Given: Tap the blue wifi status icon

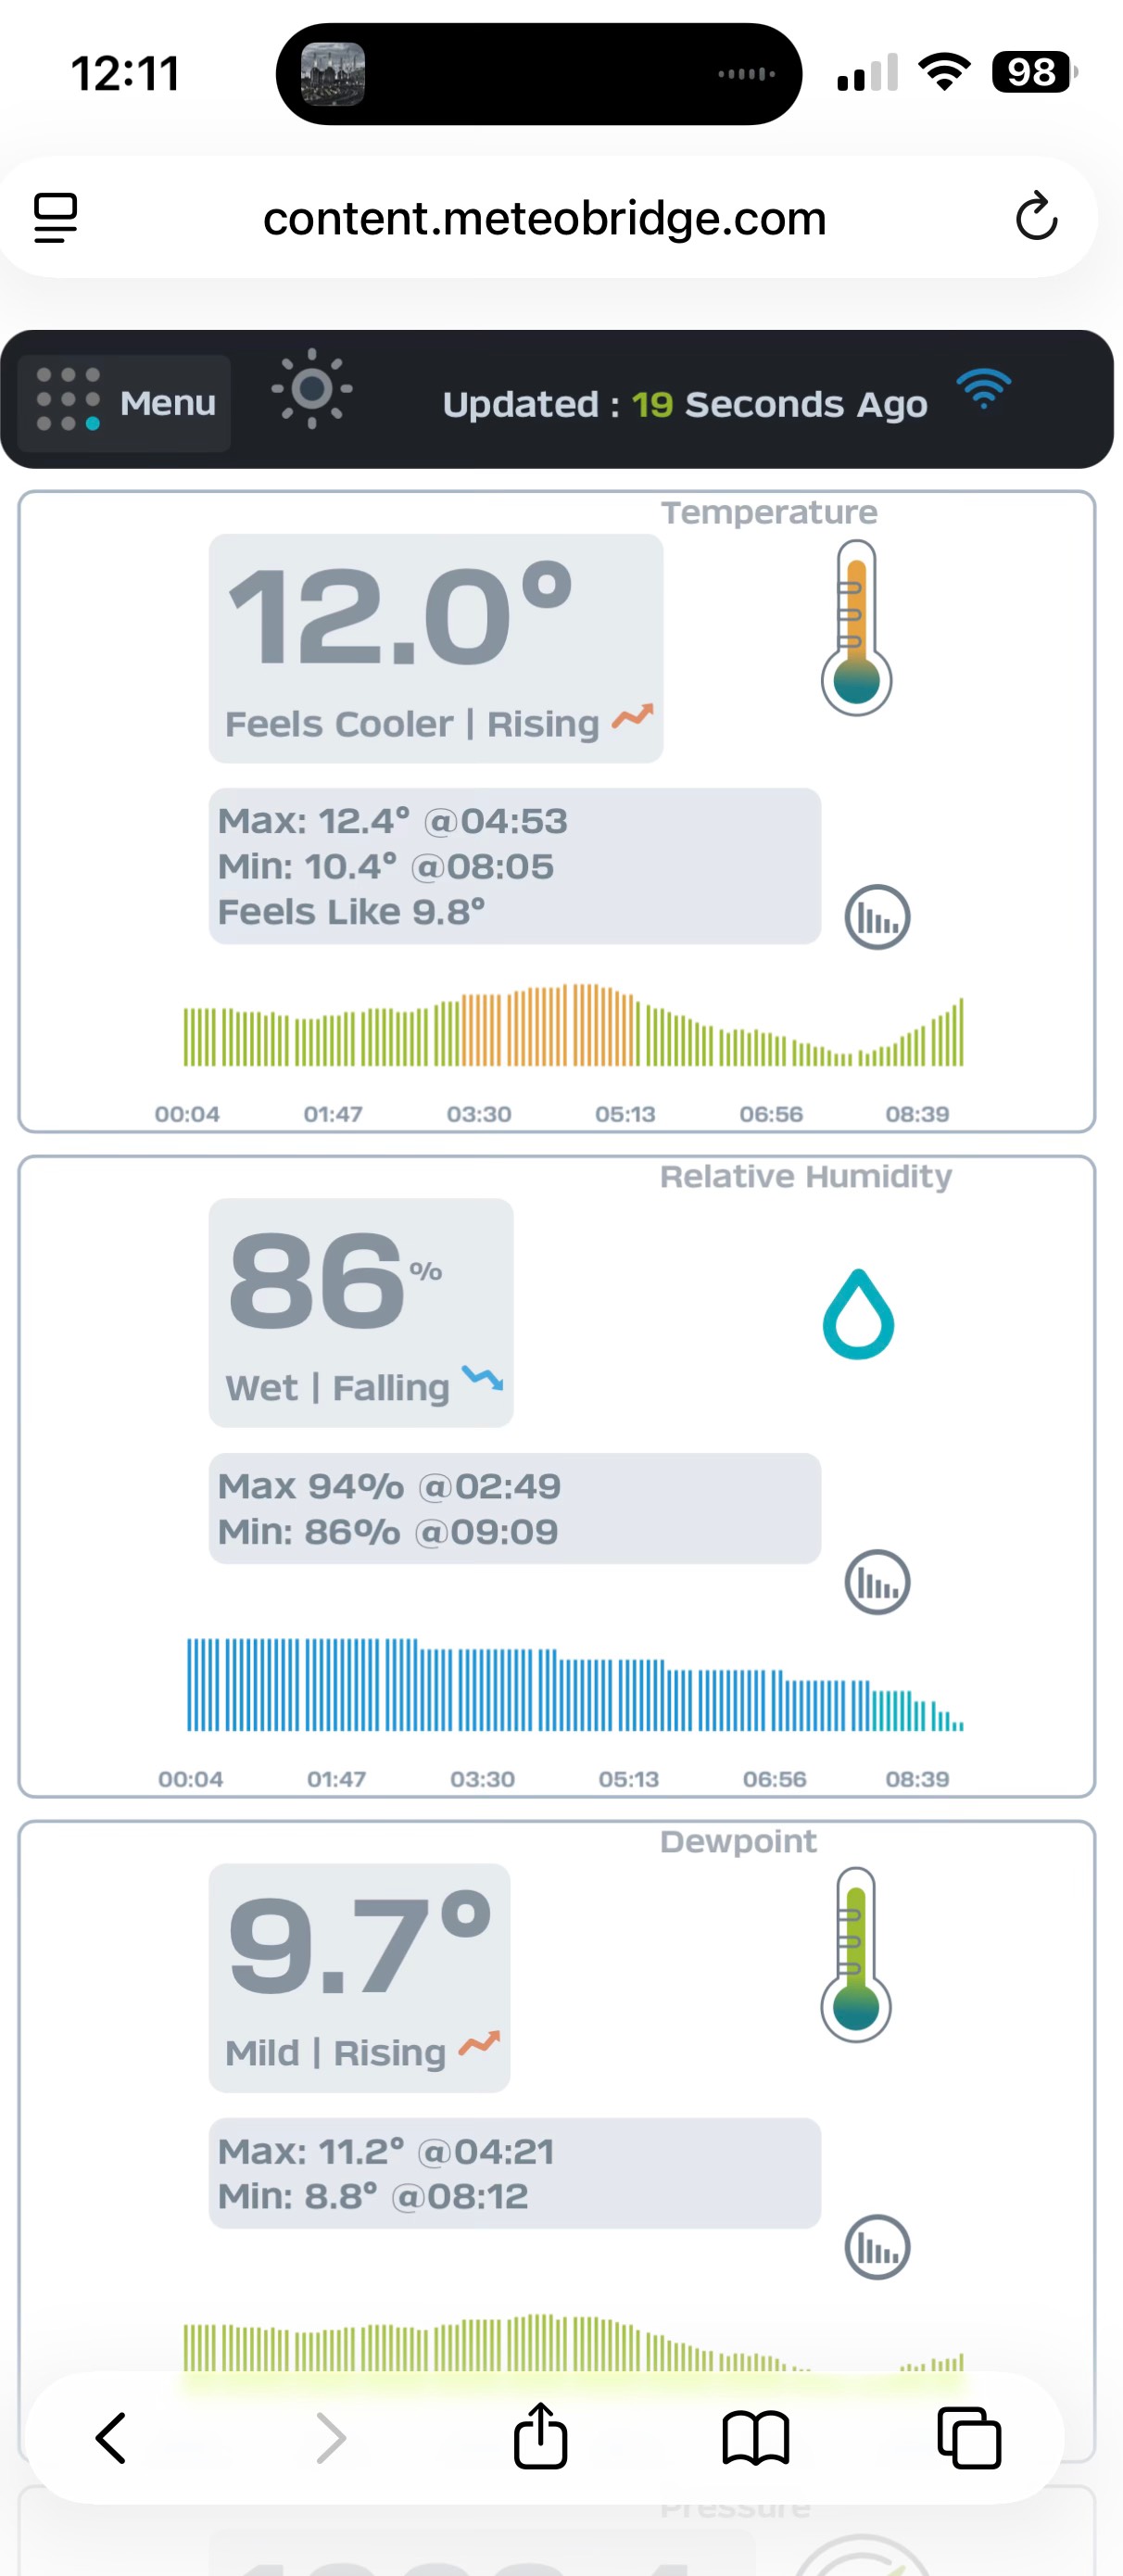Looking at the screenshot, I should 983,389.
